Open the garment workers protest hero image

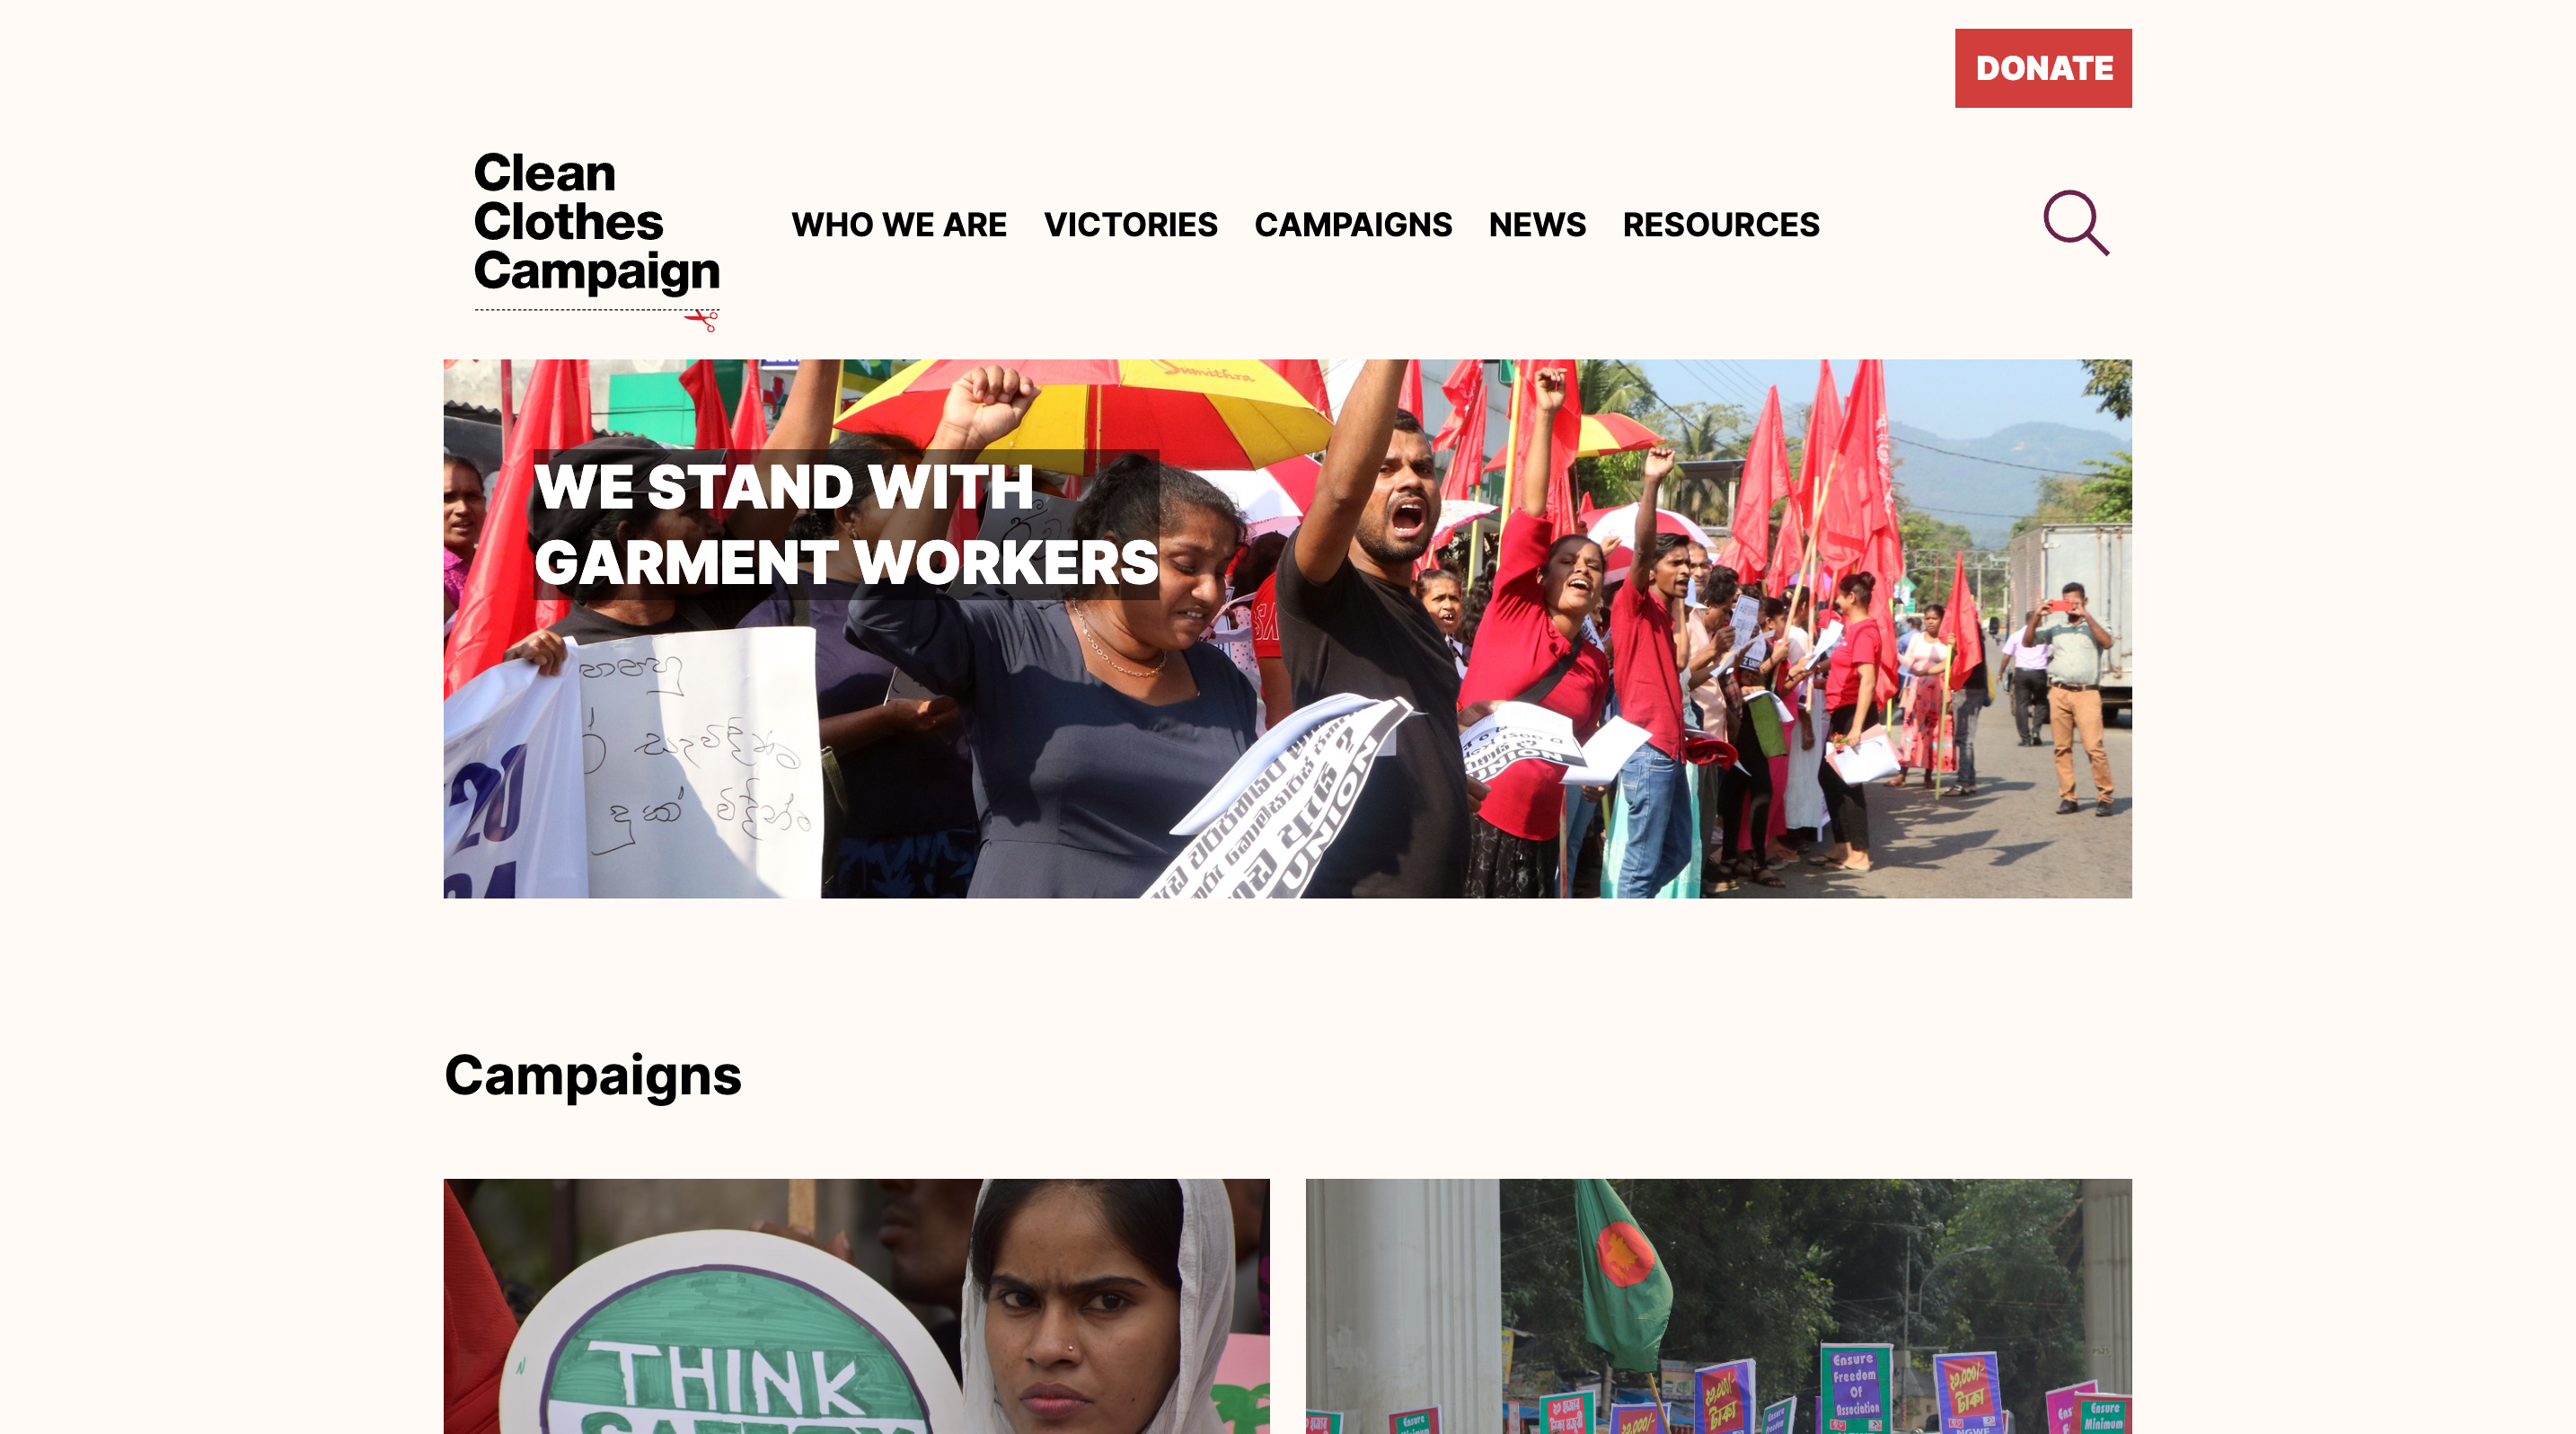pyautogui.click(x=1288, y=628)
